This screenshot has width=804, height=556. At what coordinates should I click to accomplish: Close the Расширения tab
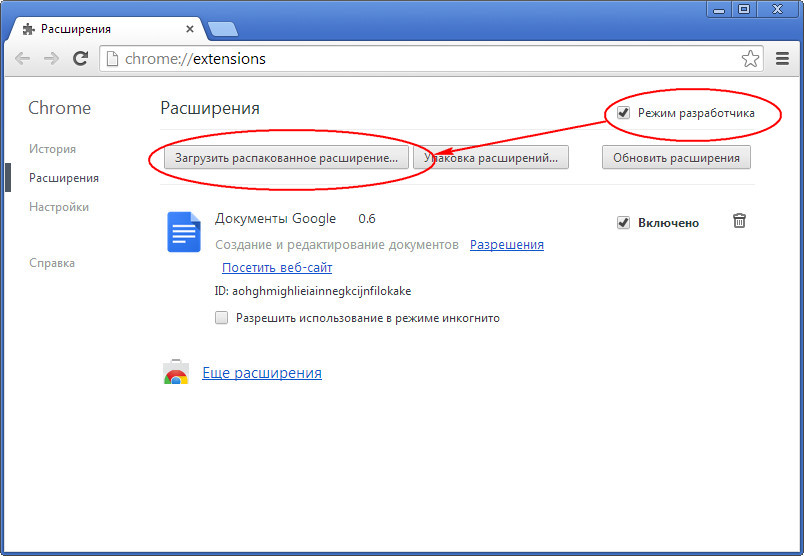tap(190, 29)
